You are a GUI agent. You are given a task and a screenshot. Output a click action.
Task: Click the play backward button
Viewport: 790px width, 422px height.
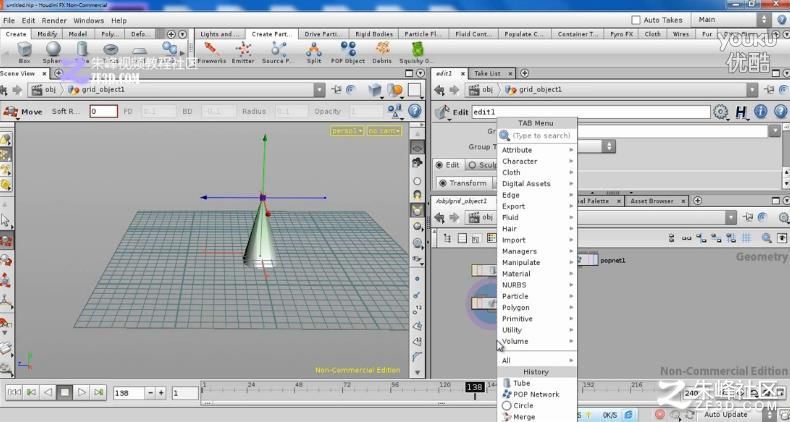(48, 392)
